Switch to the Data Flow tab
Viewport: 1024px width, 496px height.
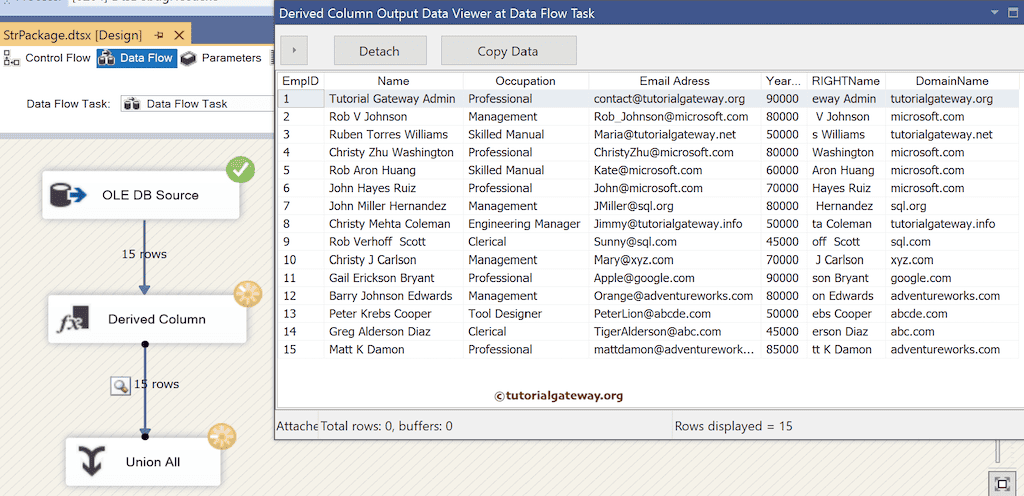[136, 58]
